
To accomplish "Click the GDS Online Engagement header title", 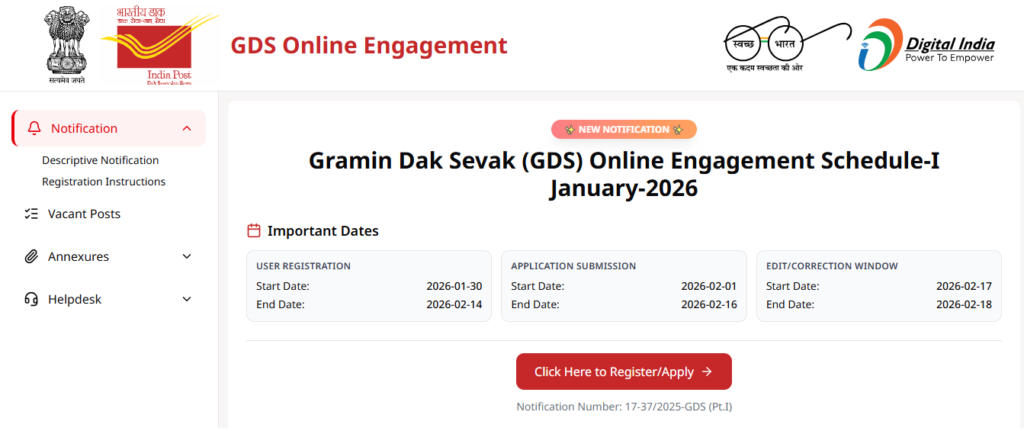I will [x=369, y=46].
